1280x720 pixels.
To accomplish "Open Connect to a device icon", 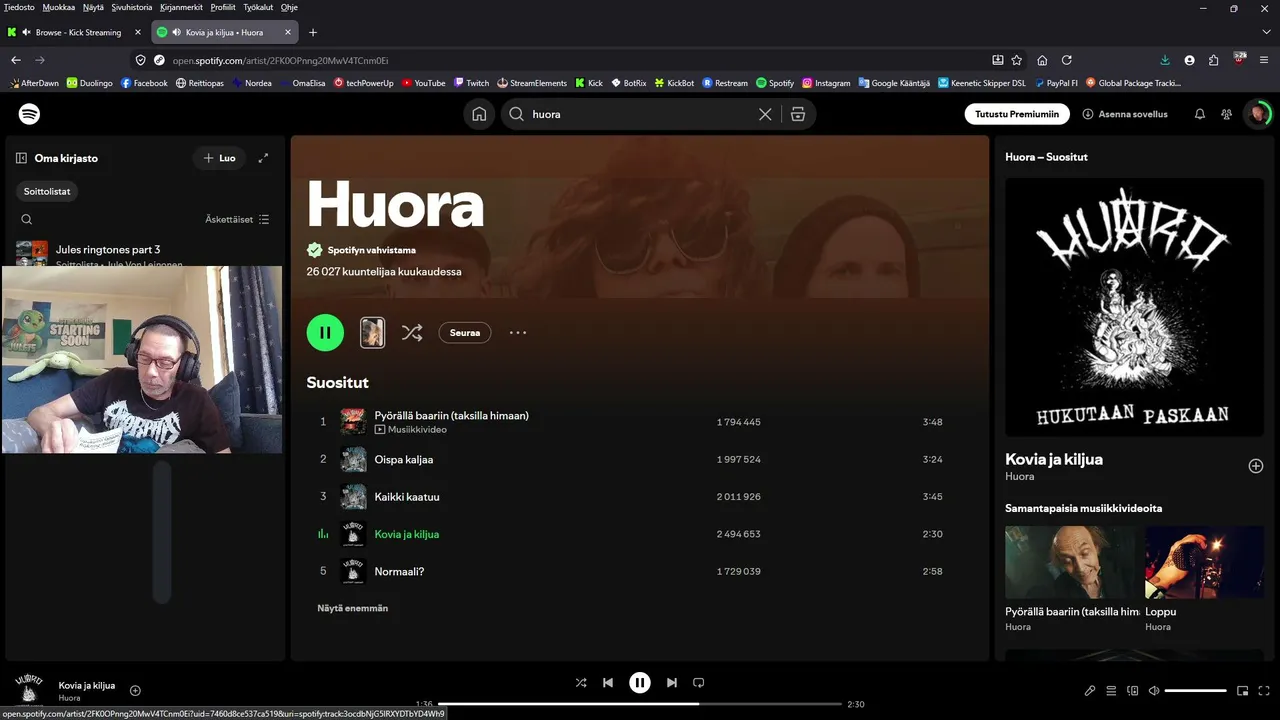I will [1133, 690].
